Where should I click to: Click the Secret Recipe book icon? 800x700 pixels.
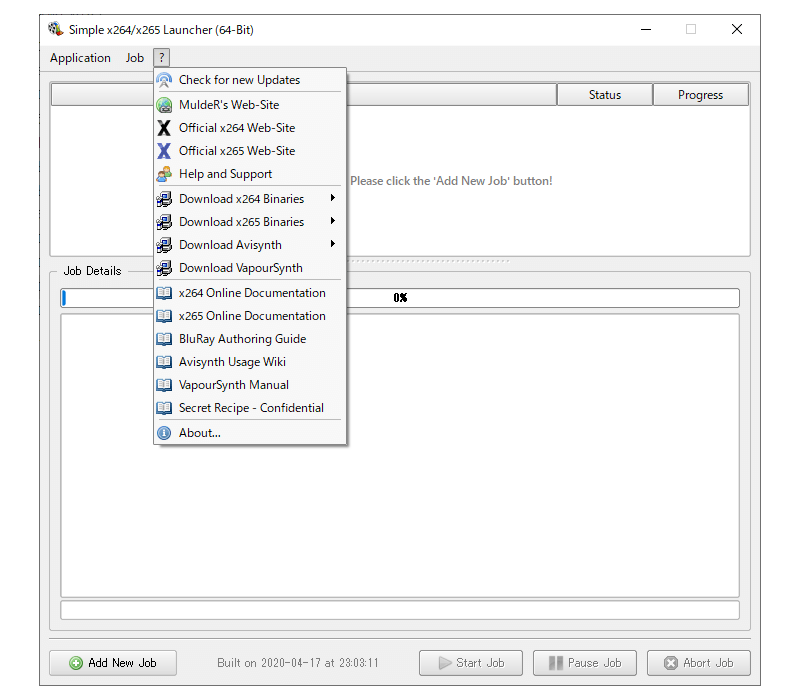tap(164, 408)
